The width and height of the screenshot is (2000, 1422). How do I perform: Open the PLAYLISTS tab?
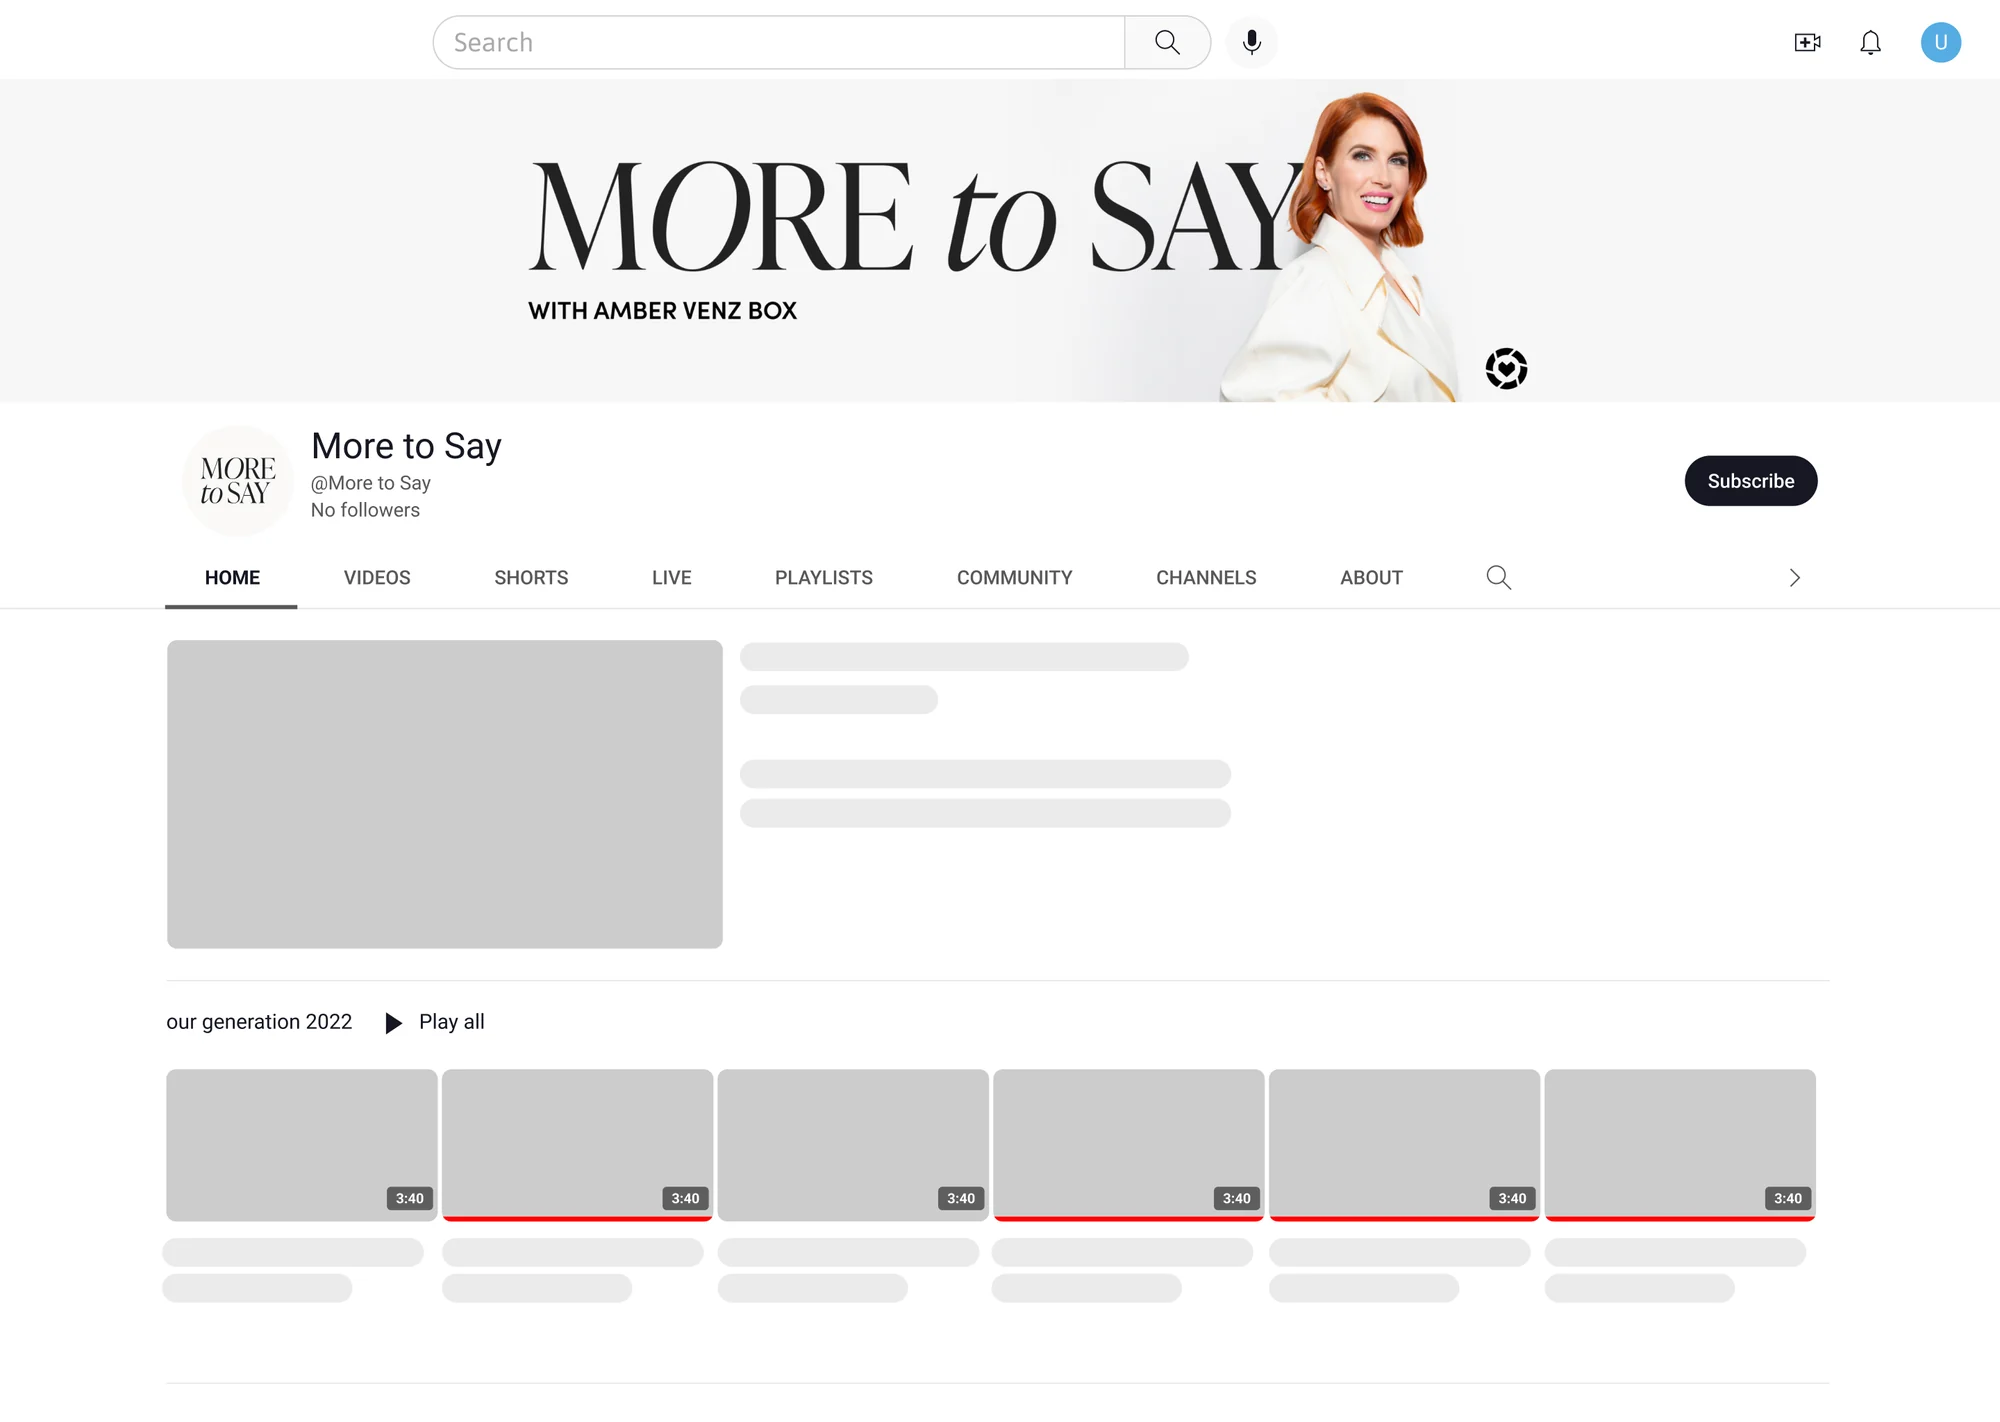click(x=824, y=577)
